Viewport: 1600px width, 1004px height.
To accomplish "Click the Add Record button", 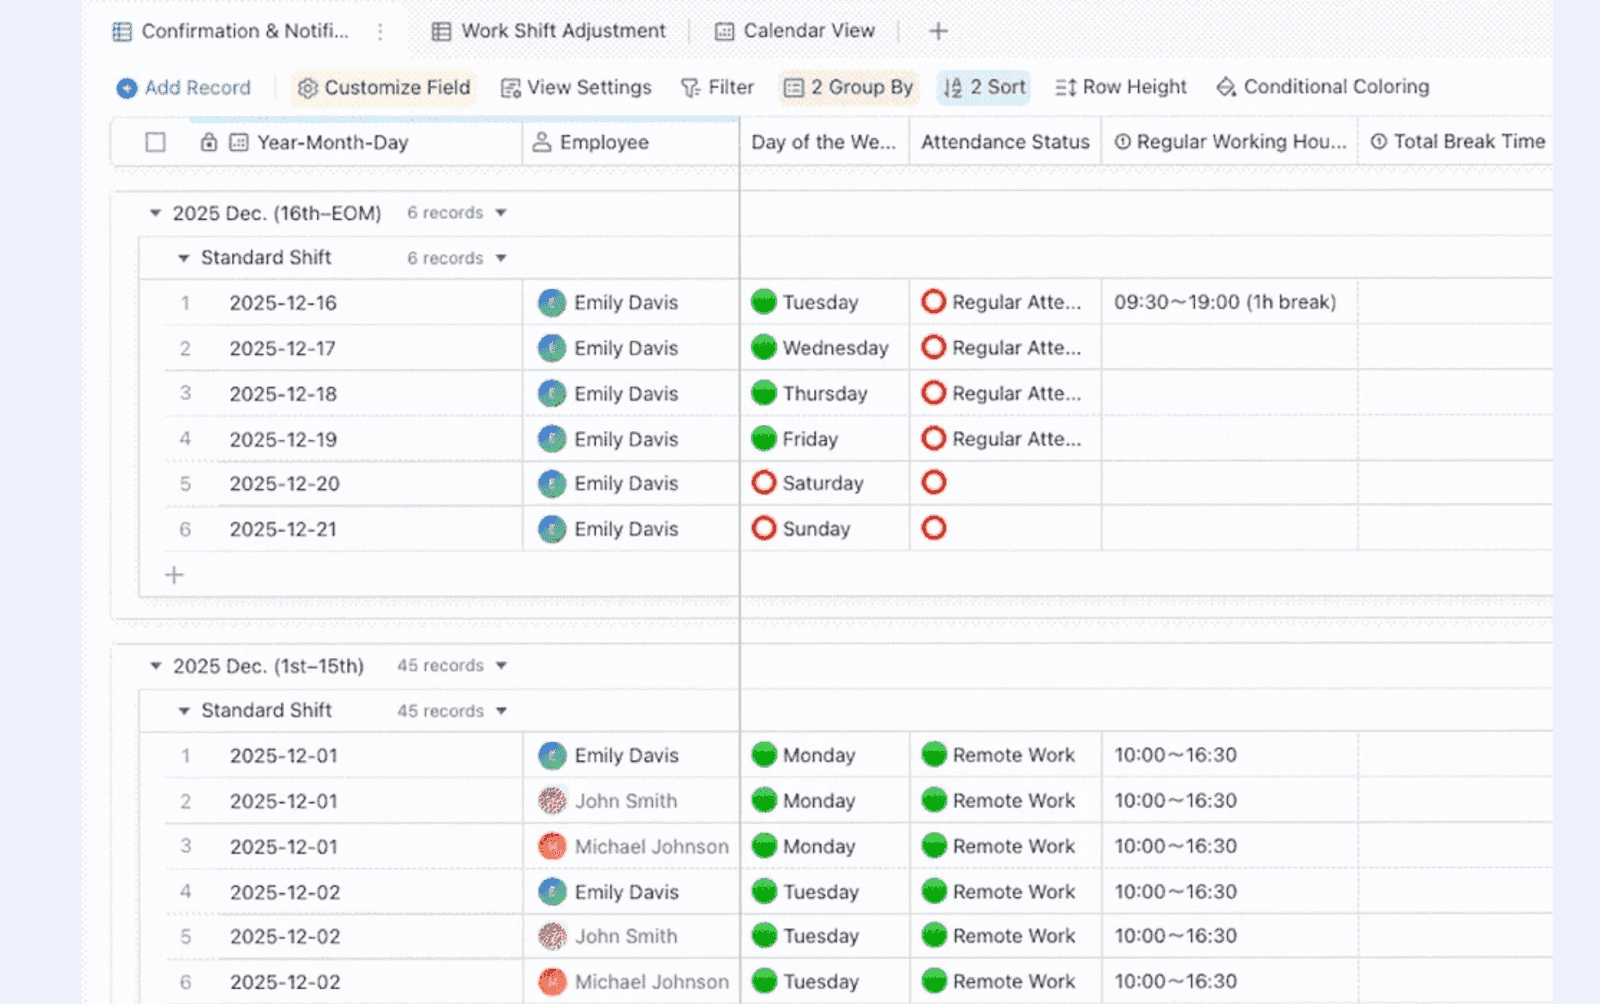I will click(182, 88).
